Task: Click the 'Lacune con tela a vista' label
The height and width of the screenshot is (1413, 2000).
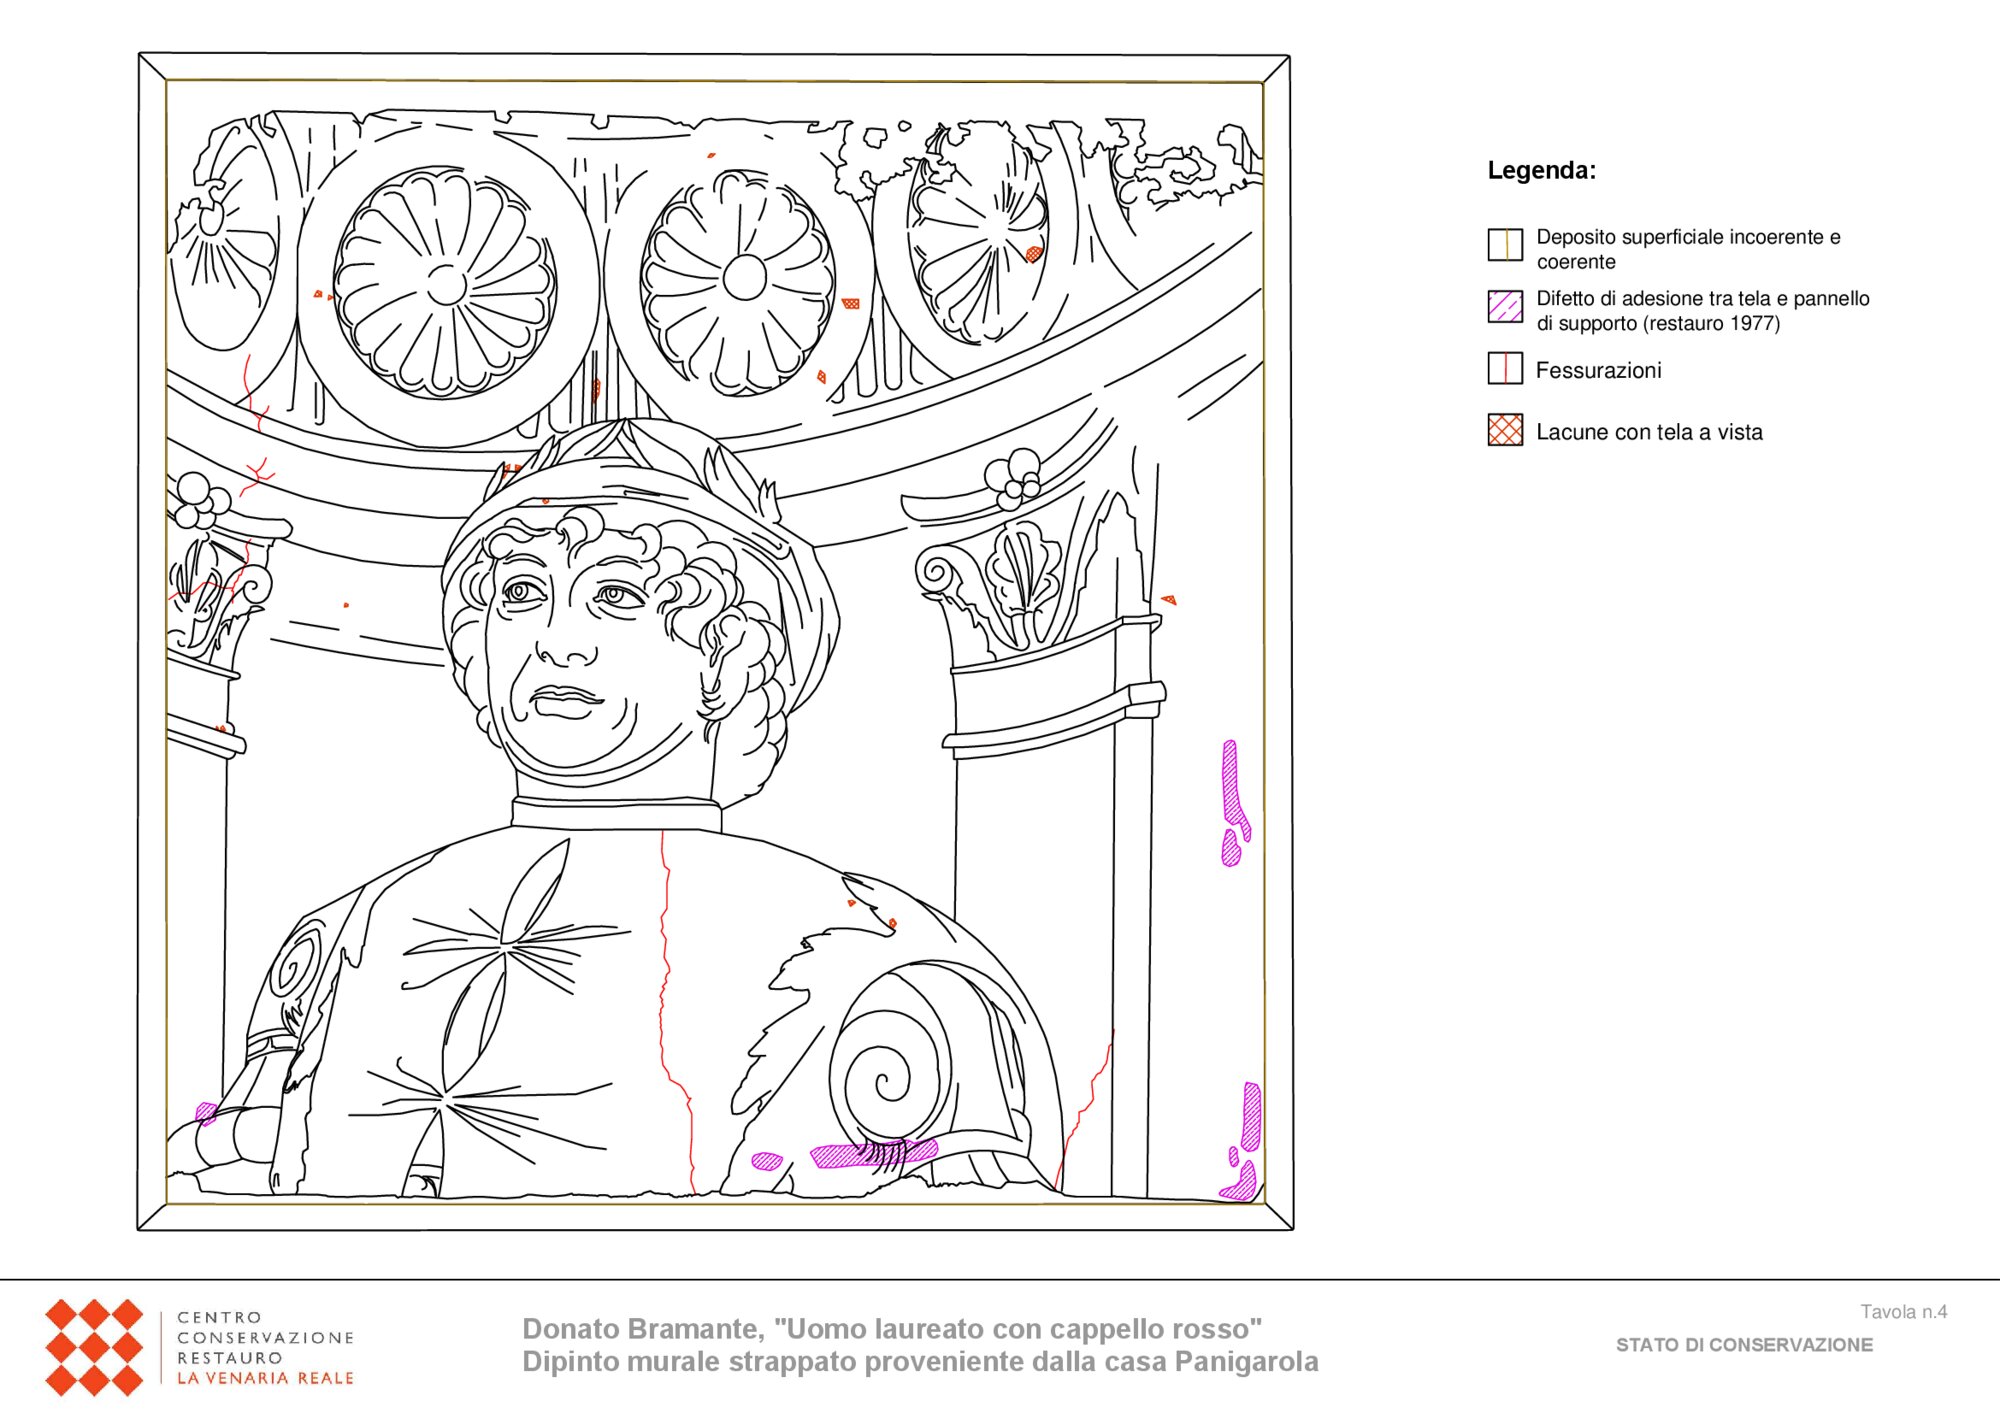Action: pyautogui.click(x=1649, y=432)
